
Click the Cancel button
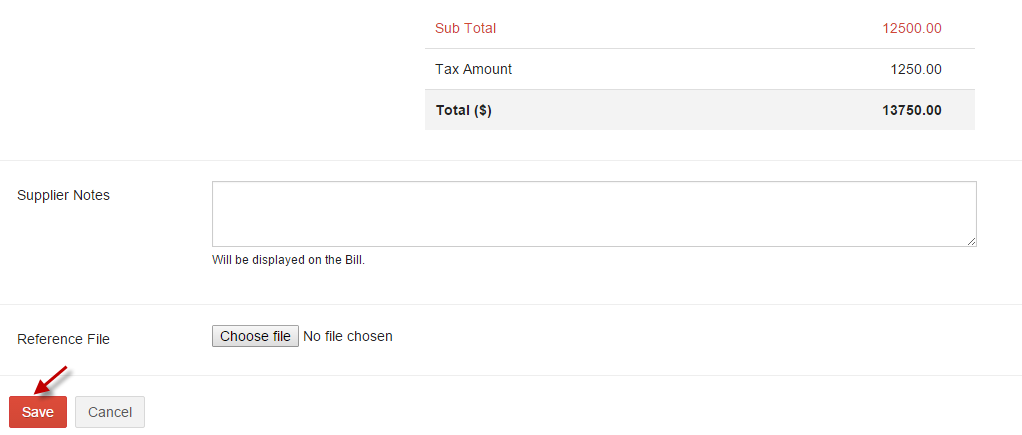click(110, 412)
